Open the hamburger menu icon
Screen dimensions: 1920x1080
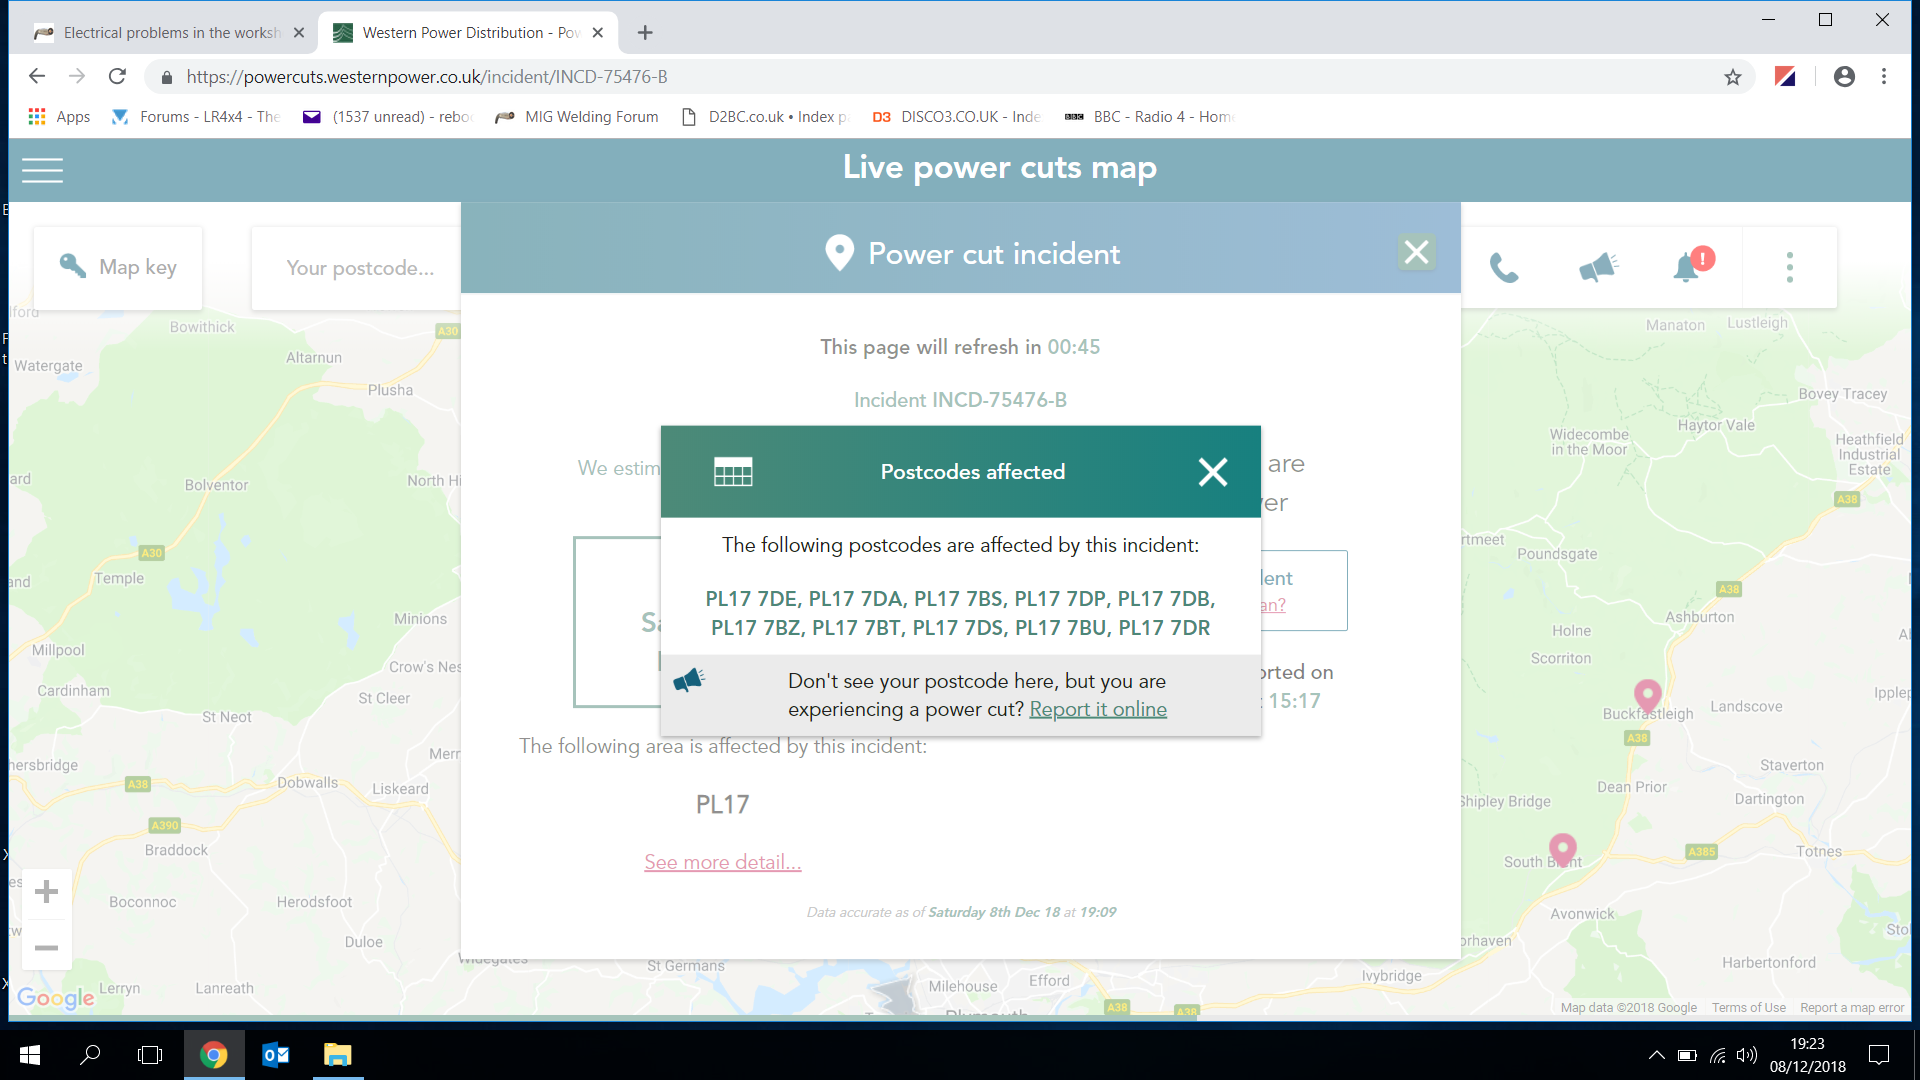pos(42,170)
